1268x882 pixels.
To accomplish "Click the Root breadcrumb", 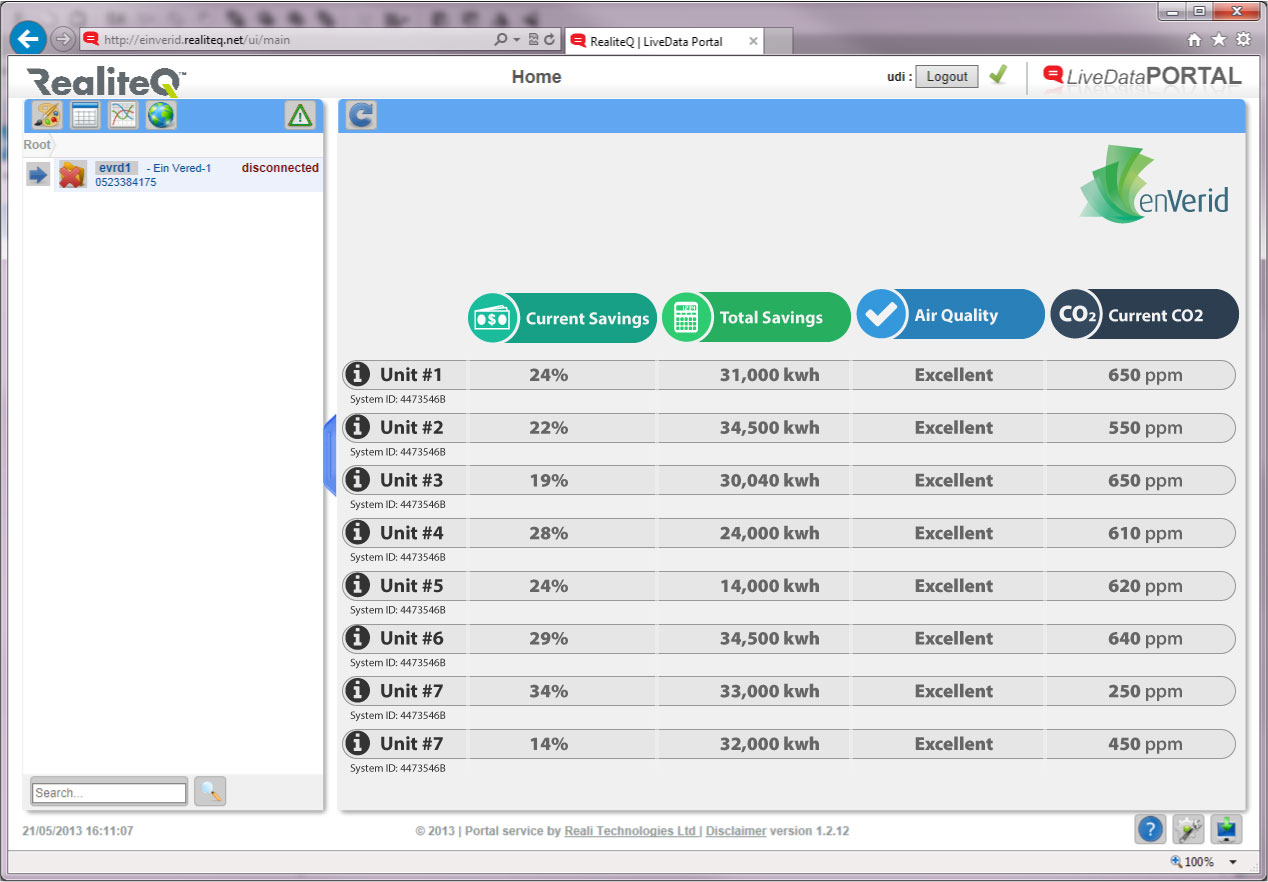I will 37,145.
